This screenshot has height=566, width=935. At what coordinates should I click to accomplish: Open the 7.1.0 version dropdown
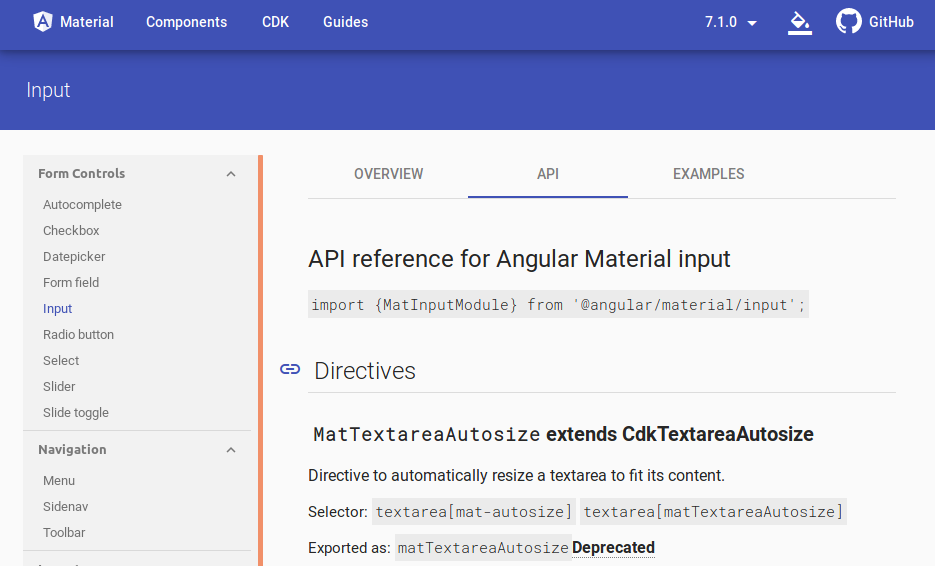click(731, 22)
